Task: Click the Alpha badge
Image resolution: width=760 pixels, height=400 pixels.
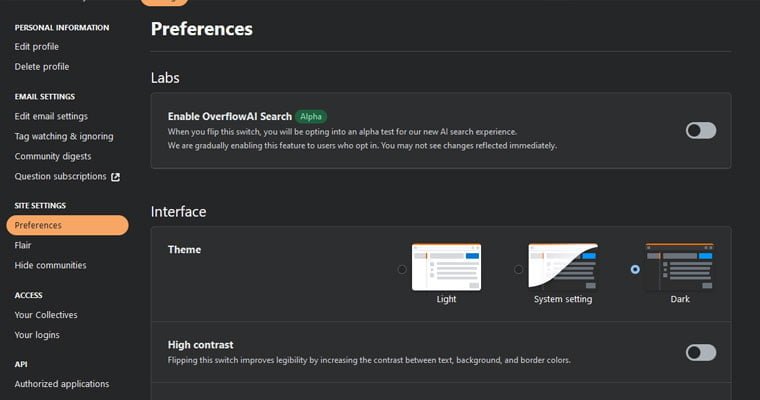Action: 311,117
